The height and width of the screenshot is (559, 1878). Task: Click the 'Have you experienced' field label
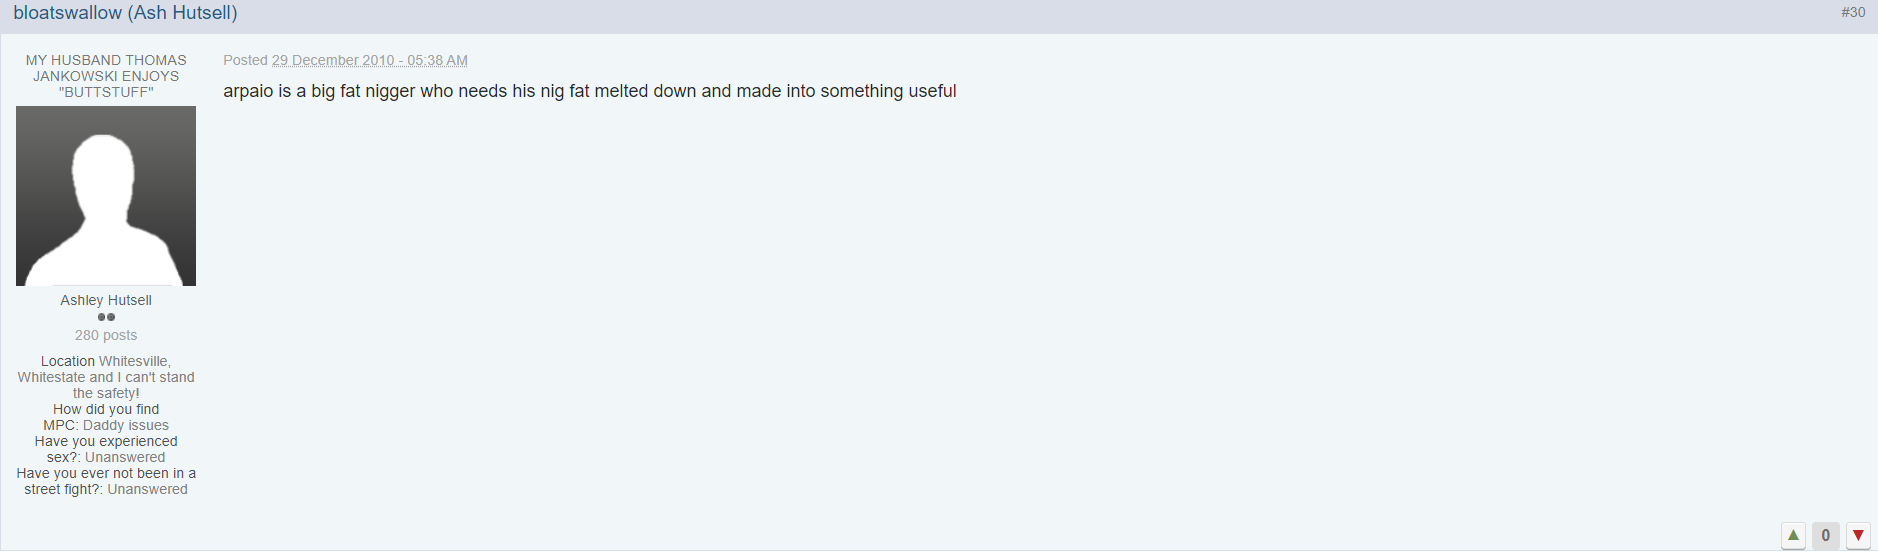coord(106,449)
